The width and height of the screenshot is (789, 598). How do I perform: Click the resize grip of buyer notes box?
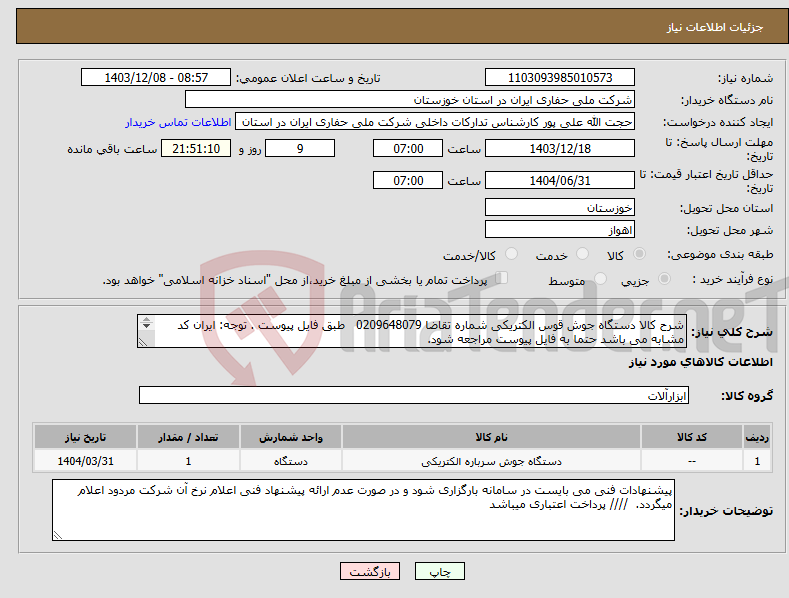click(x=58, y=535)
